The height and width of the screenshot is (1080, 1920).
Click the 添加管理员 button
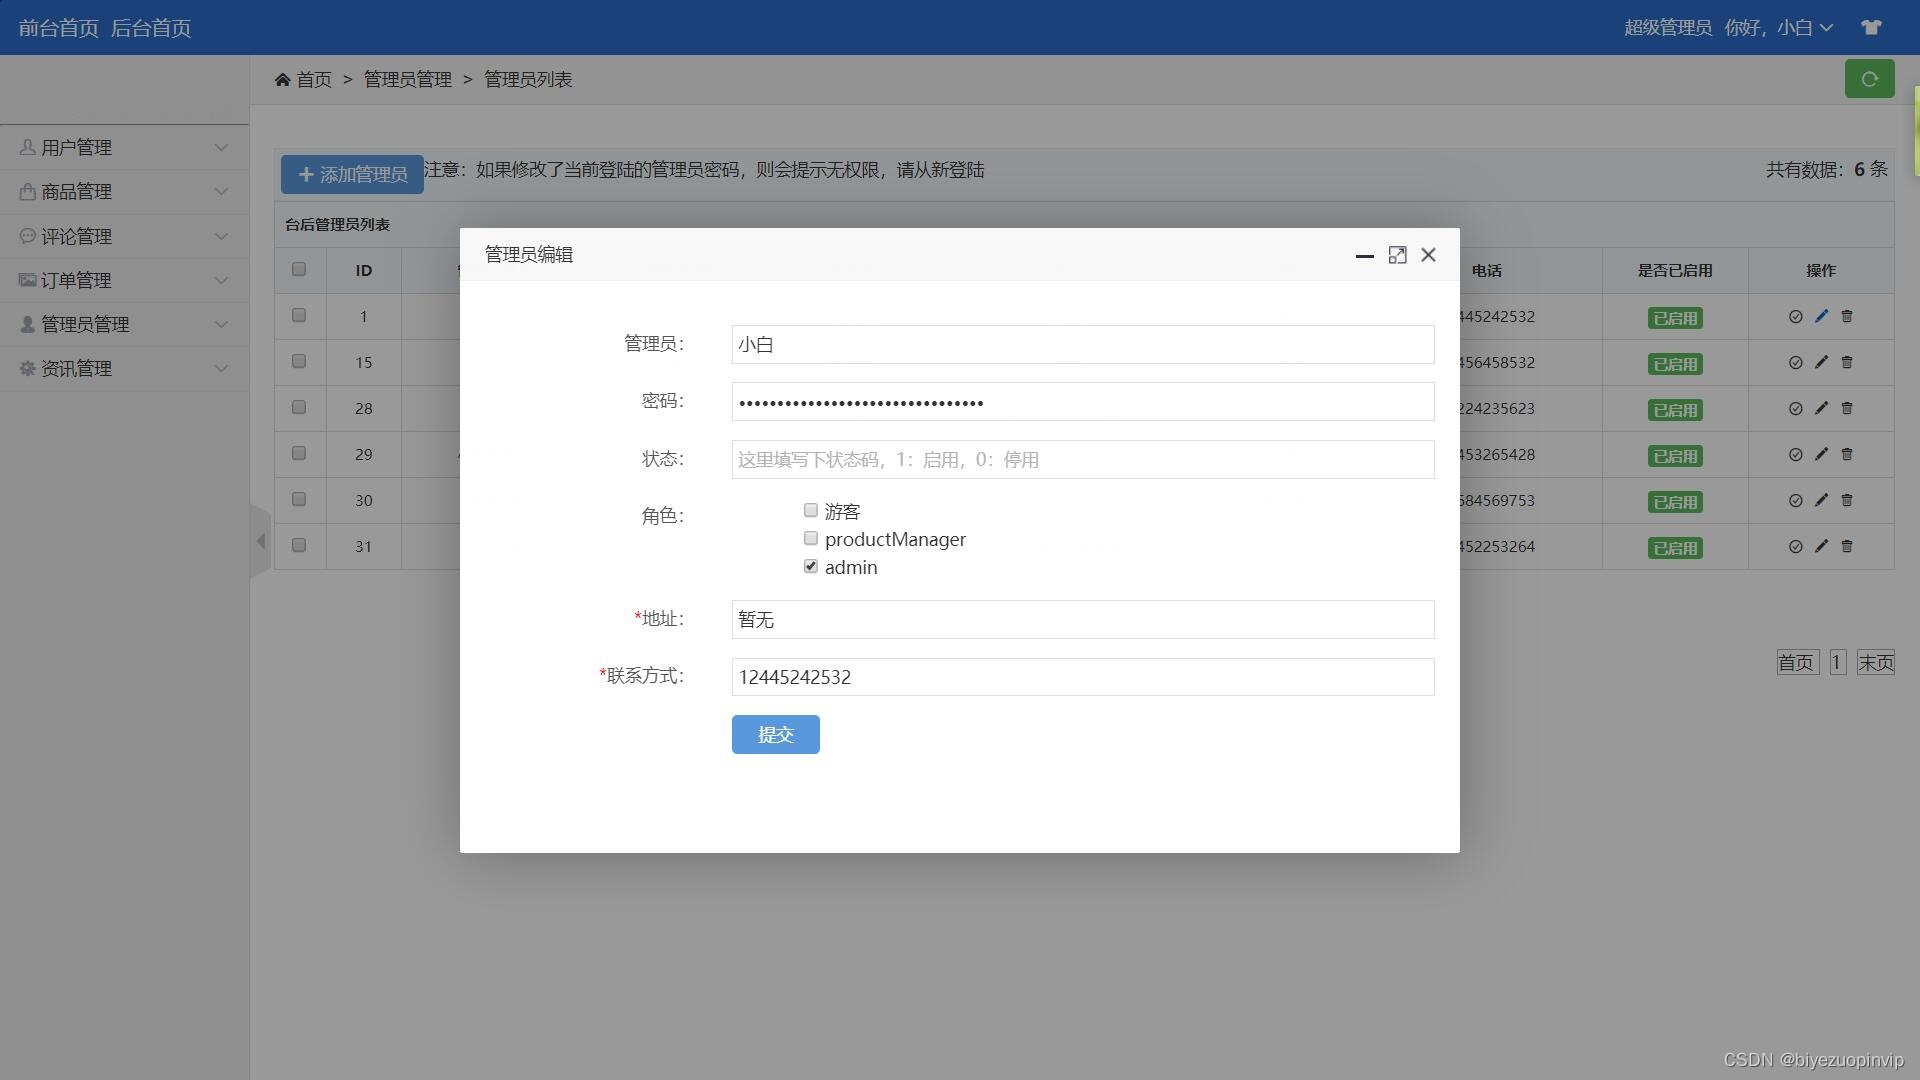coord(352,174)
